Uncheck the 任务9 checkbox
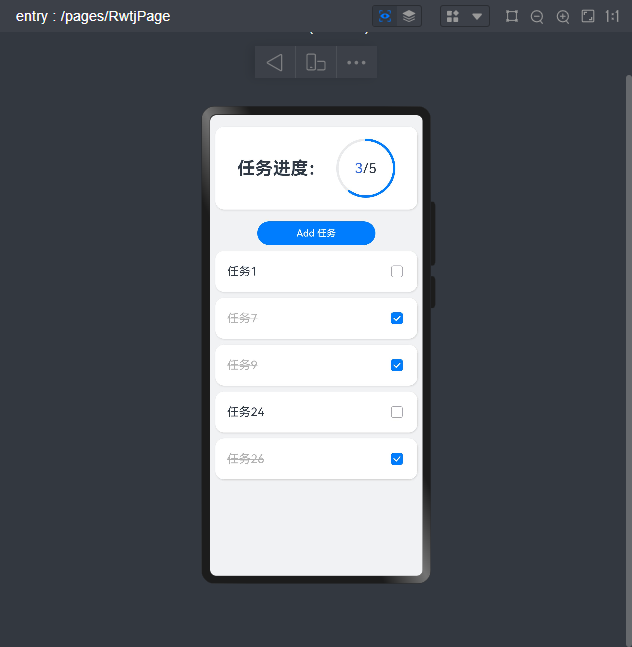This screenshot has width=632, height=647. (397, 365)
